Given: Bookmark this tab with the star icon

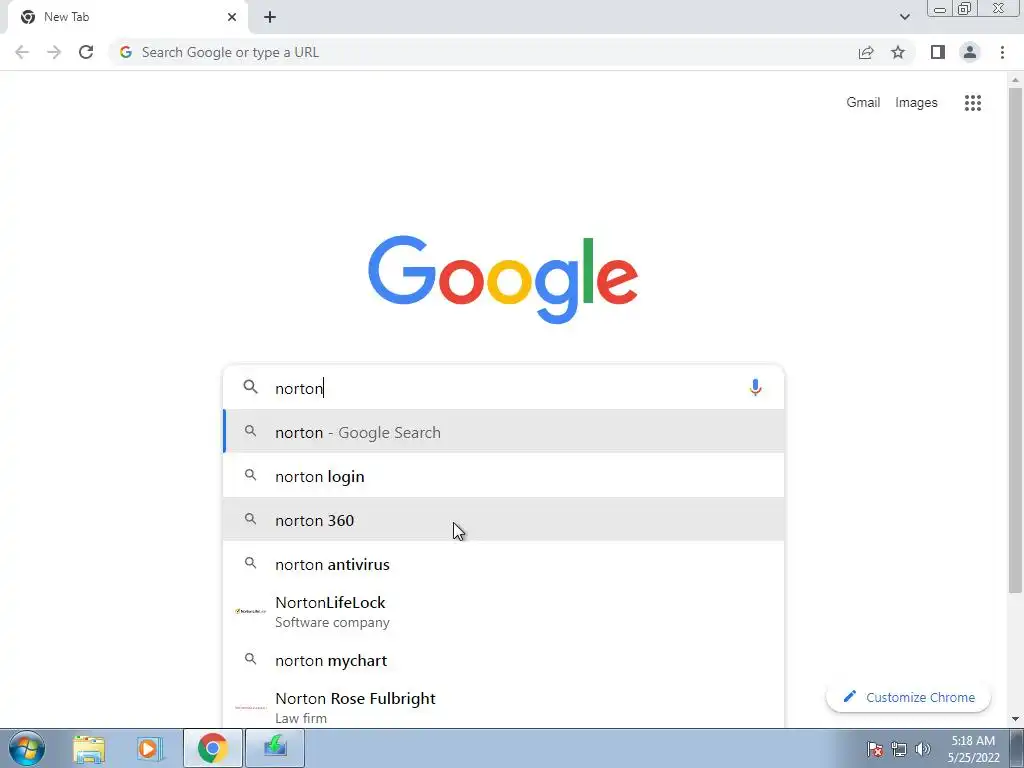Looking at the screenshot, I should pyautogui.click(x=898, y=52).
